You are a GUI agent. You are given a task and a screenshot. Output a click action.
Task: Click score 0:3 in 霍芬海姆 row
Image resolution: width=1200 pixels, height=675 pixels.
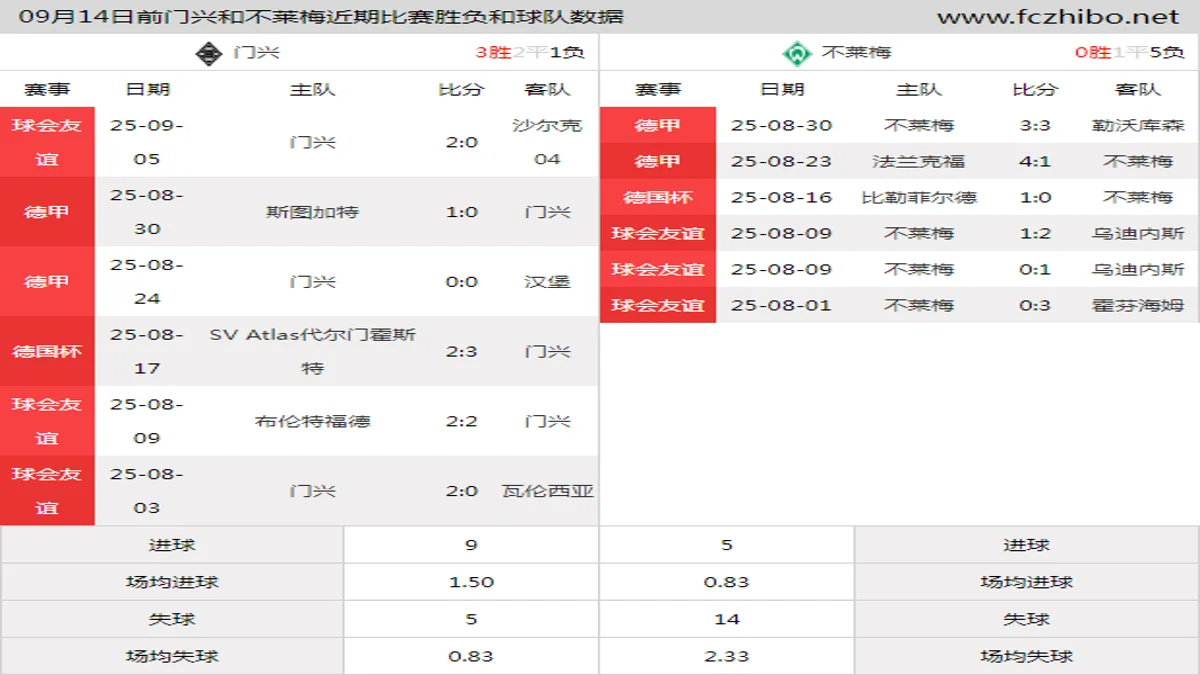1035,305
